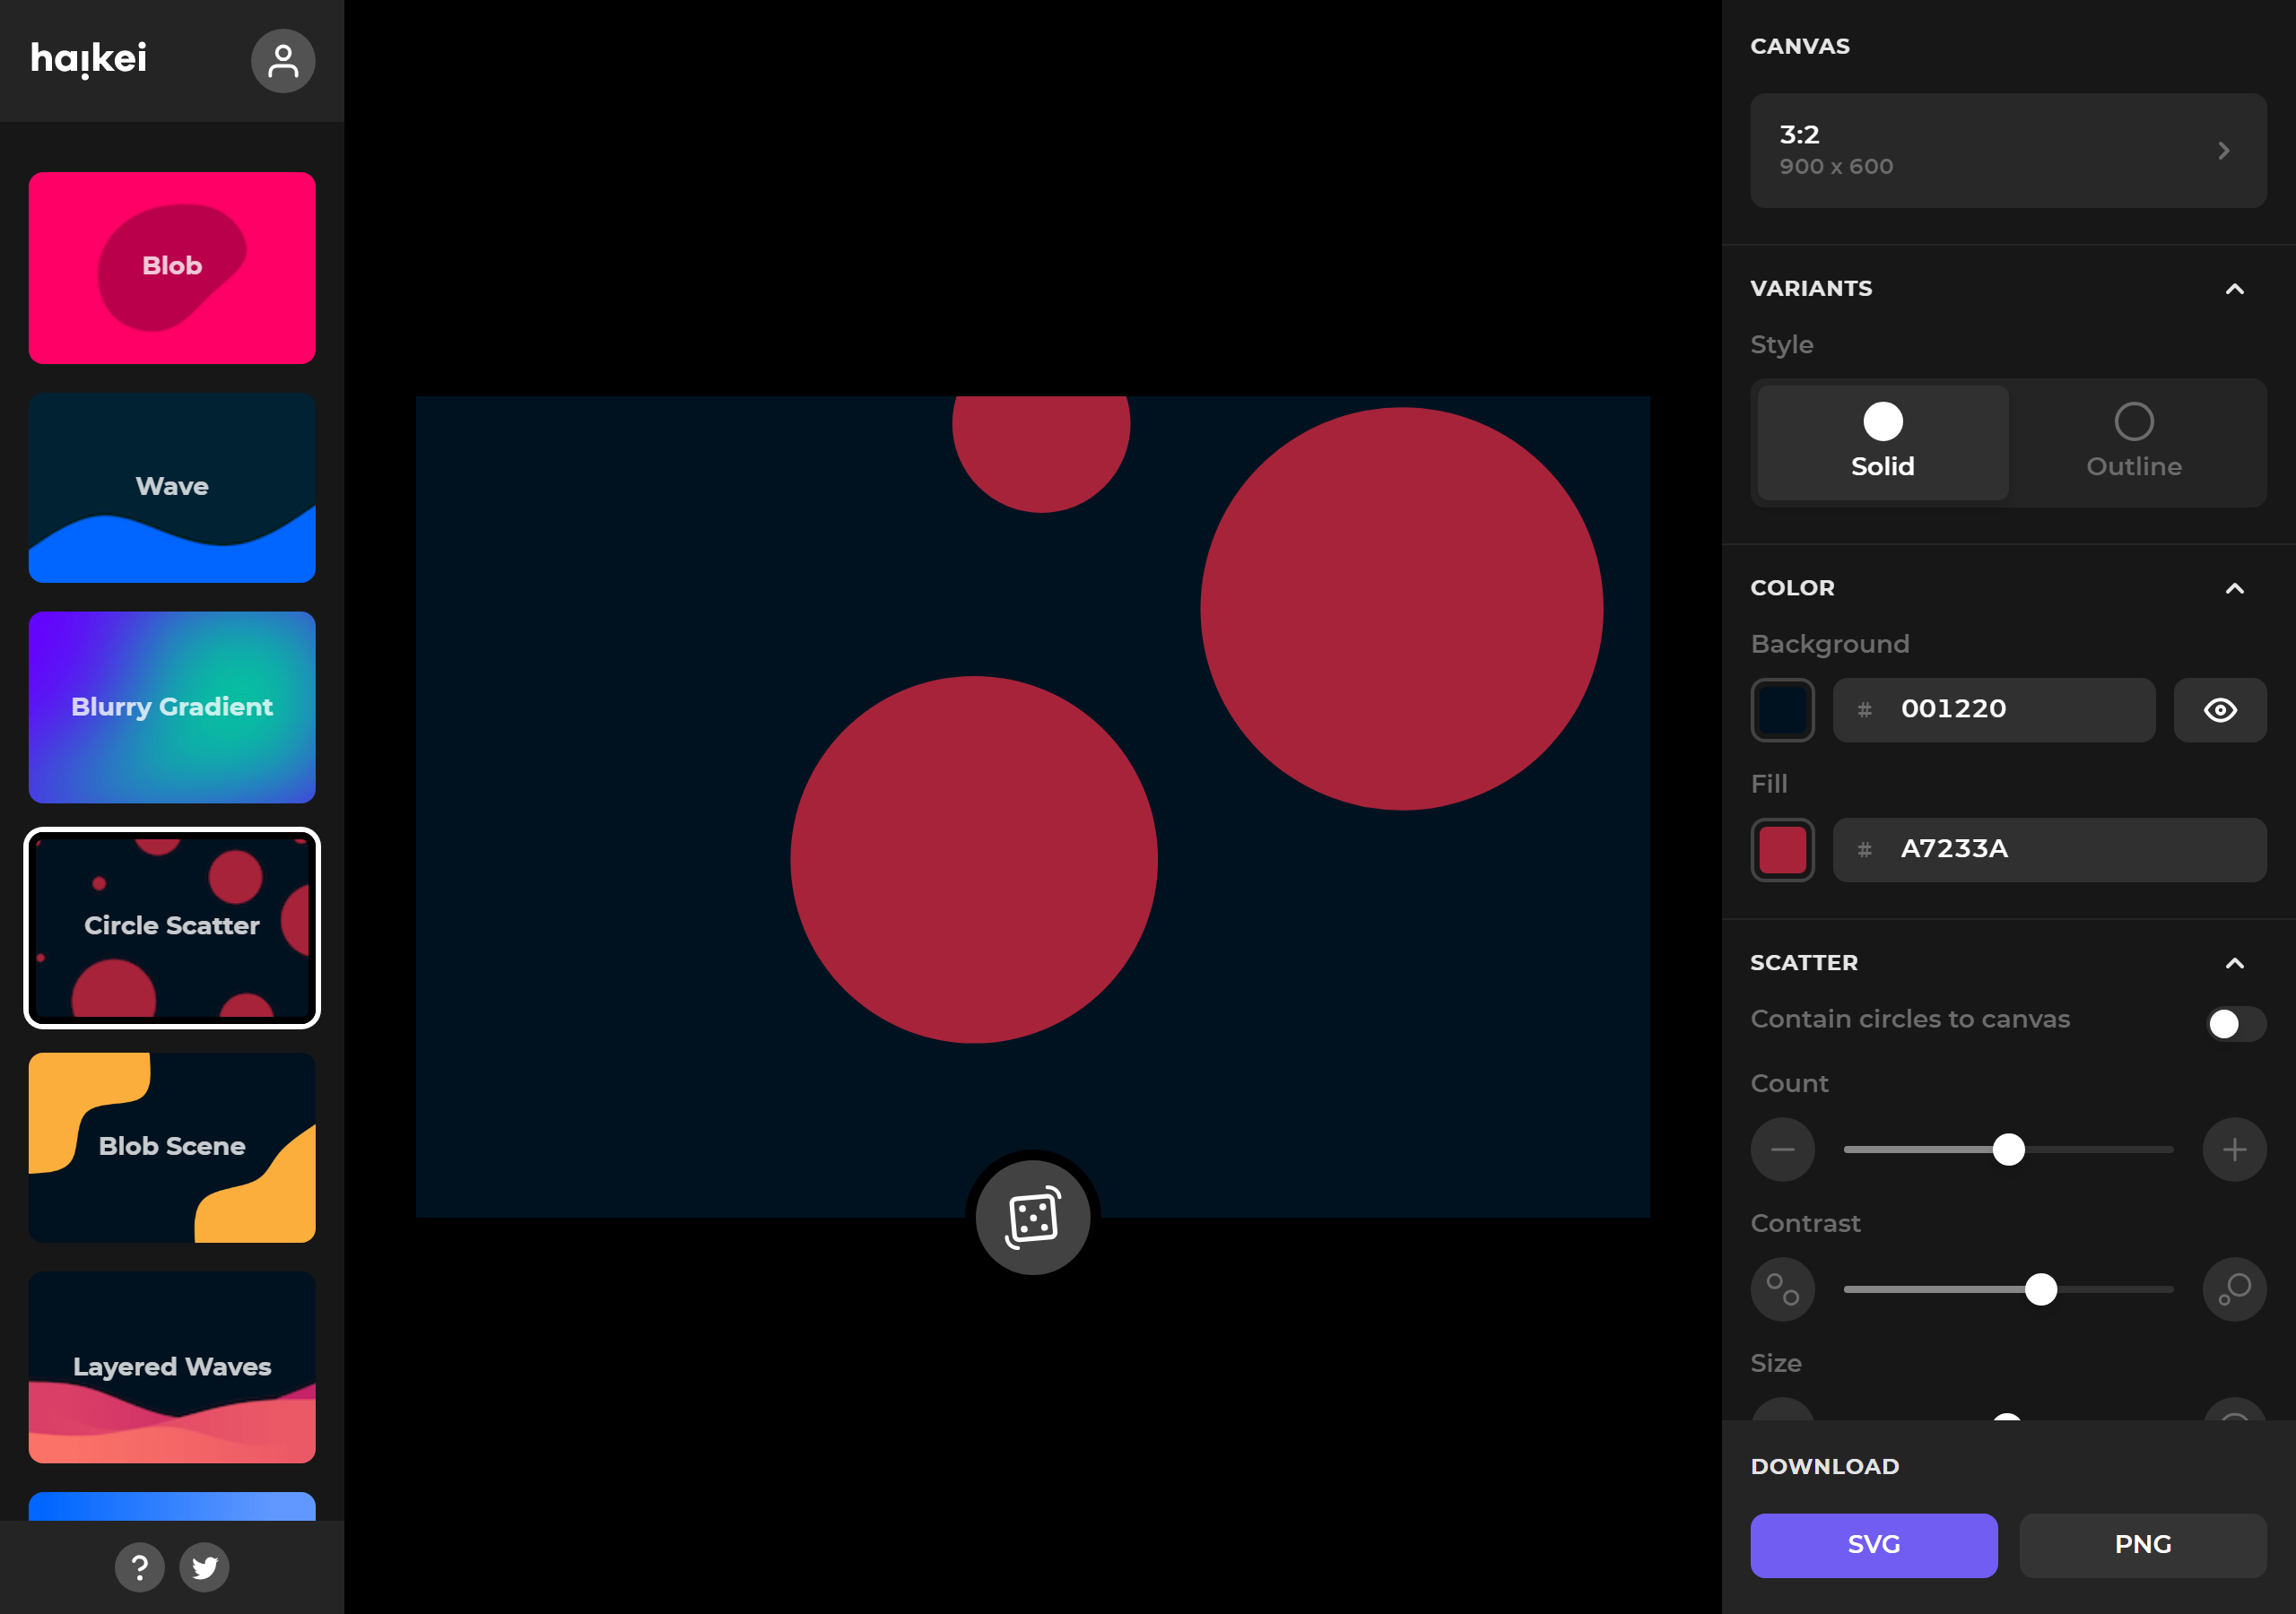The image size is (2296, 1614).
Task: Open the background color swatch
Action: pos(1783,710)
